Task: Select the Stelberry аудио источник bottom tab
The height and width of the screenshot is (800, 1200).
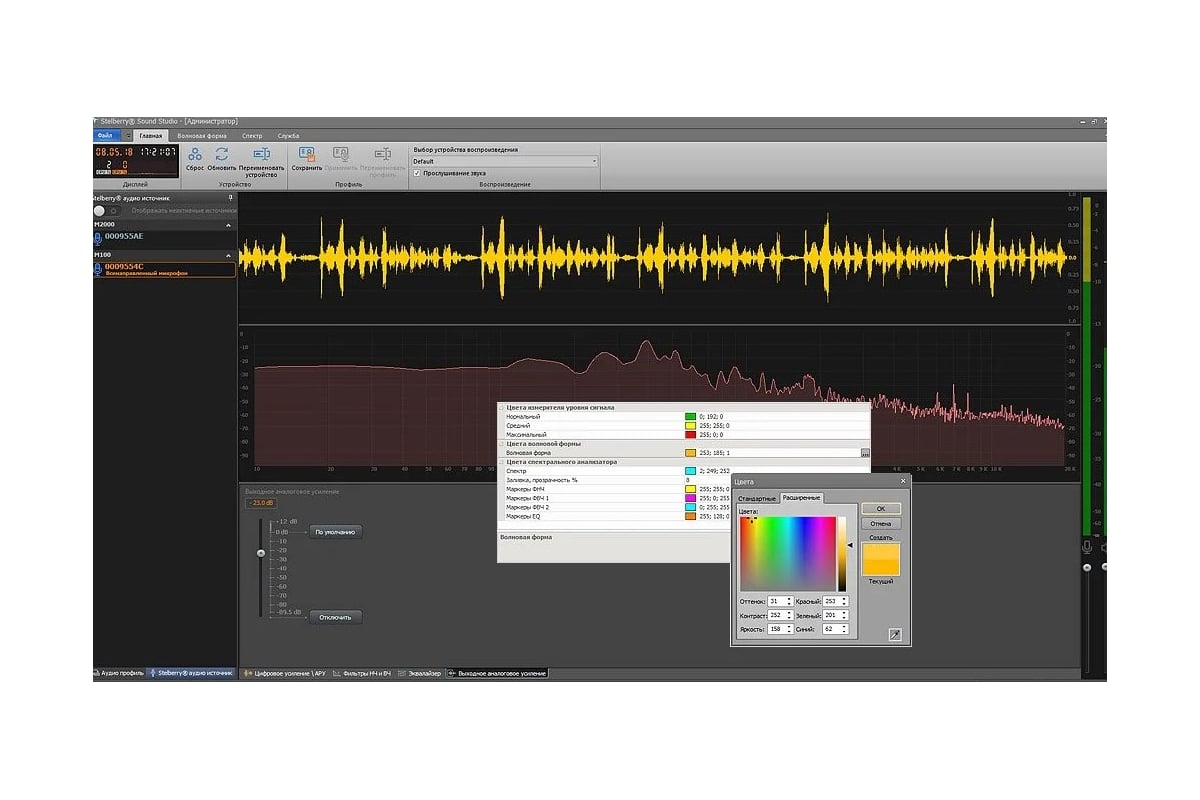Action: coord(192,673)
